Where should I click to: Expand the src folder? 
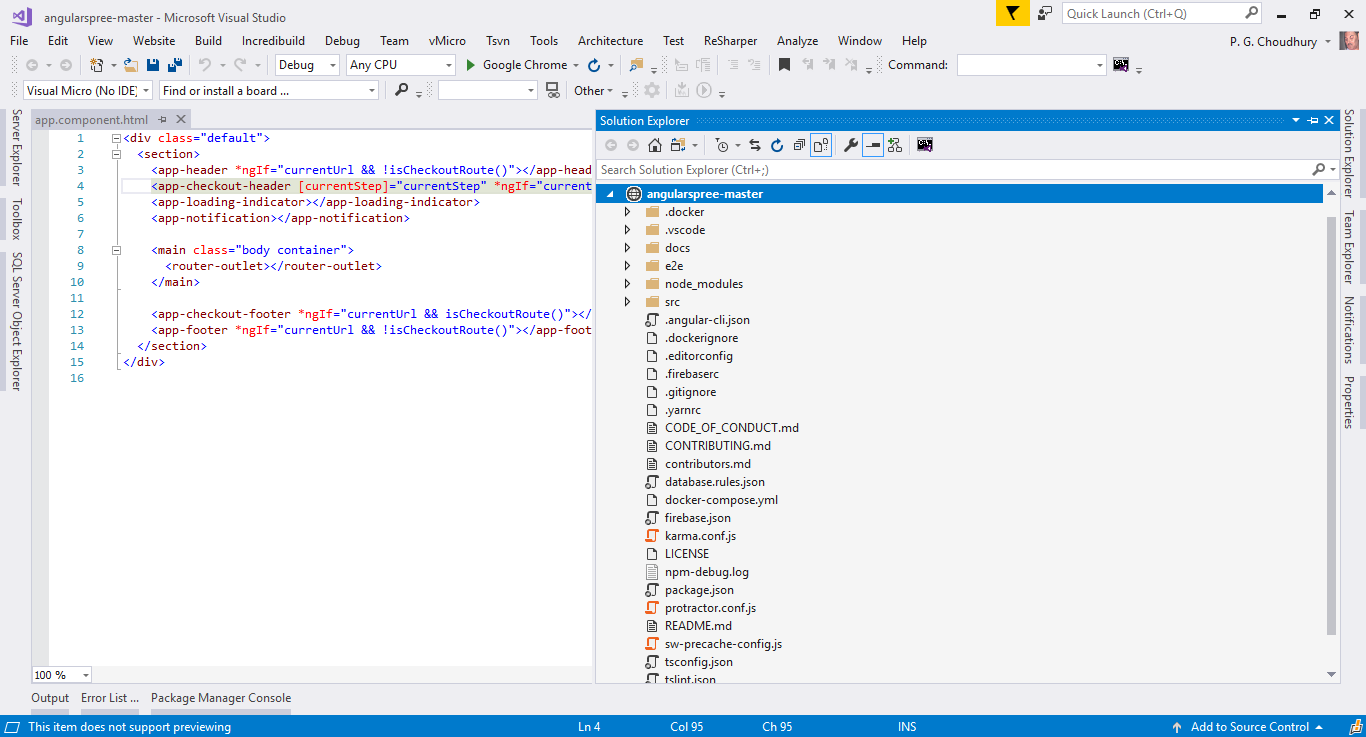point(627,302)
